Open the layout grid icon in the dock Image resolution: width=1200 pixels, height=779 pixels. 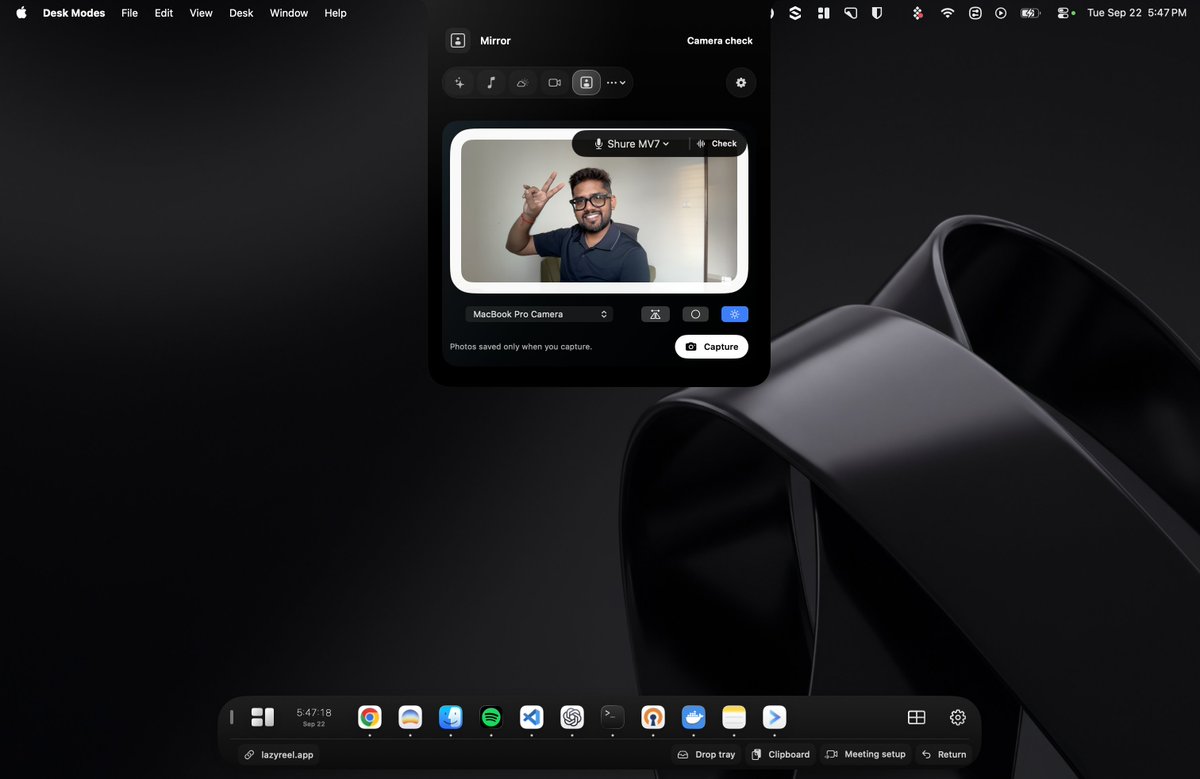[916, 717]
